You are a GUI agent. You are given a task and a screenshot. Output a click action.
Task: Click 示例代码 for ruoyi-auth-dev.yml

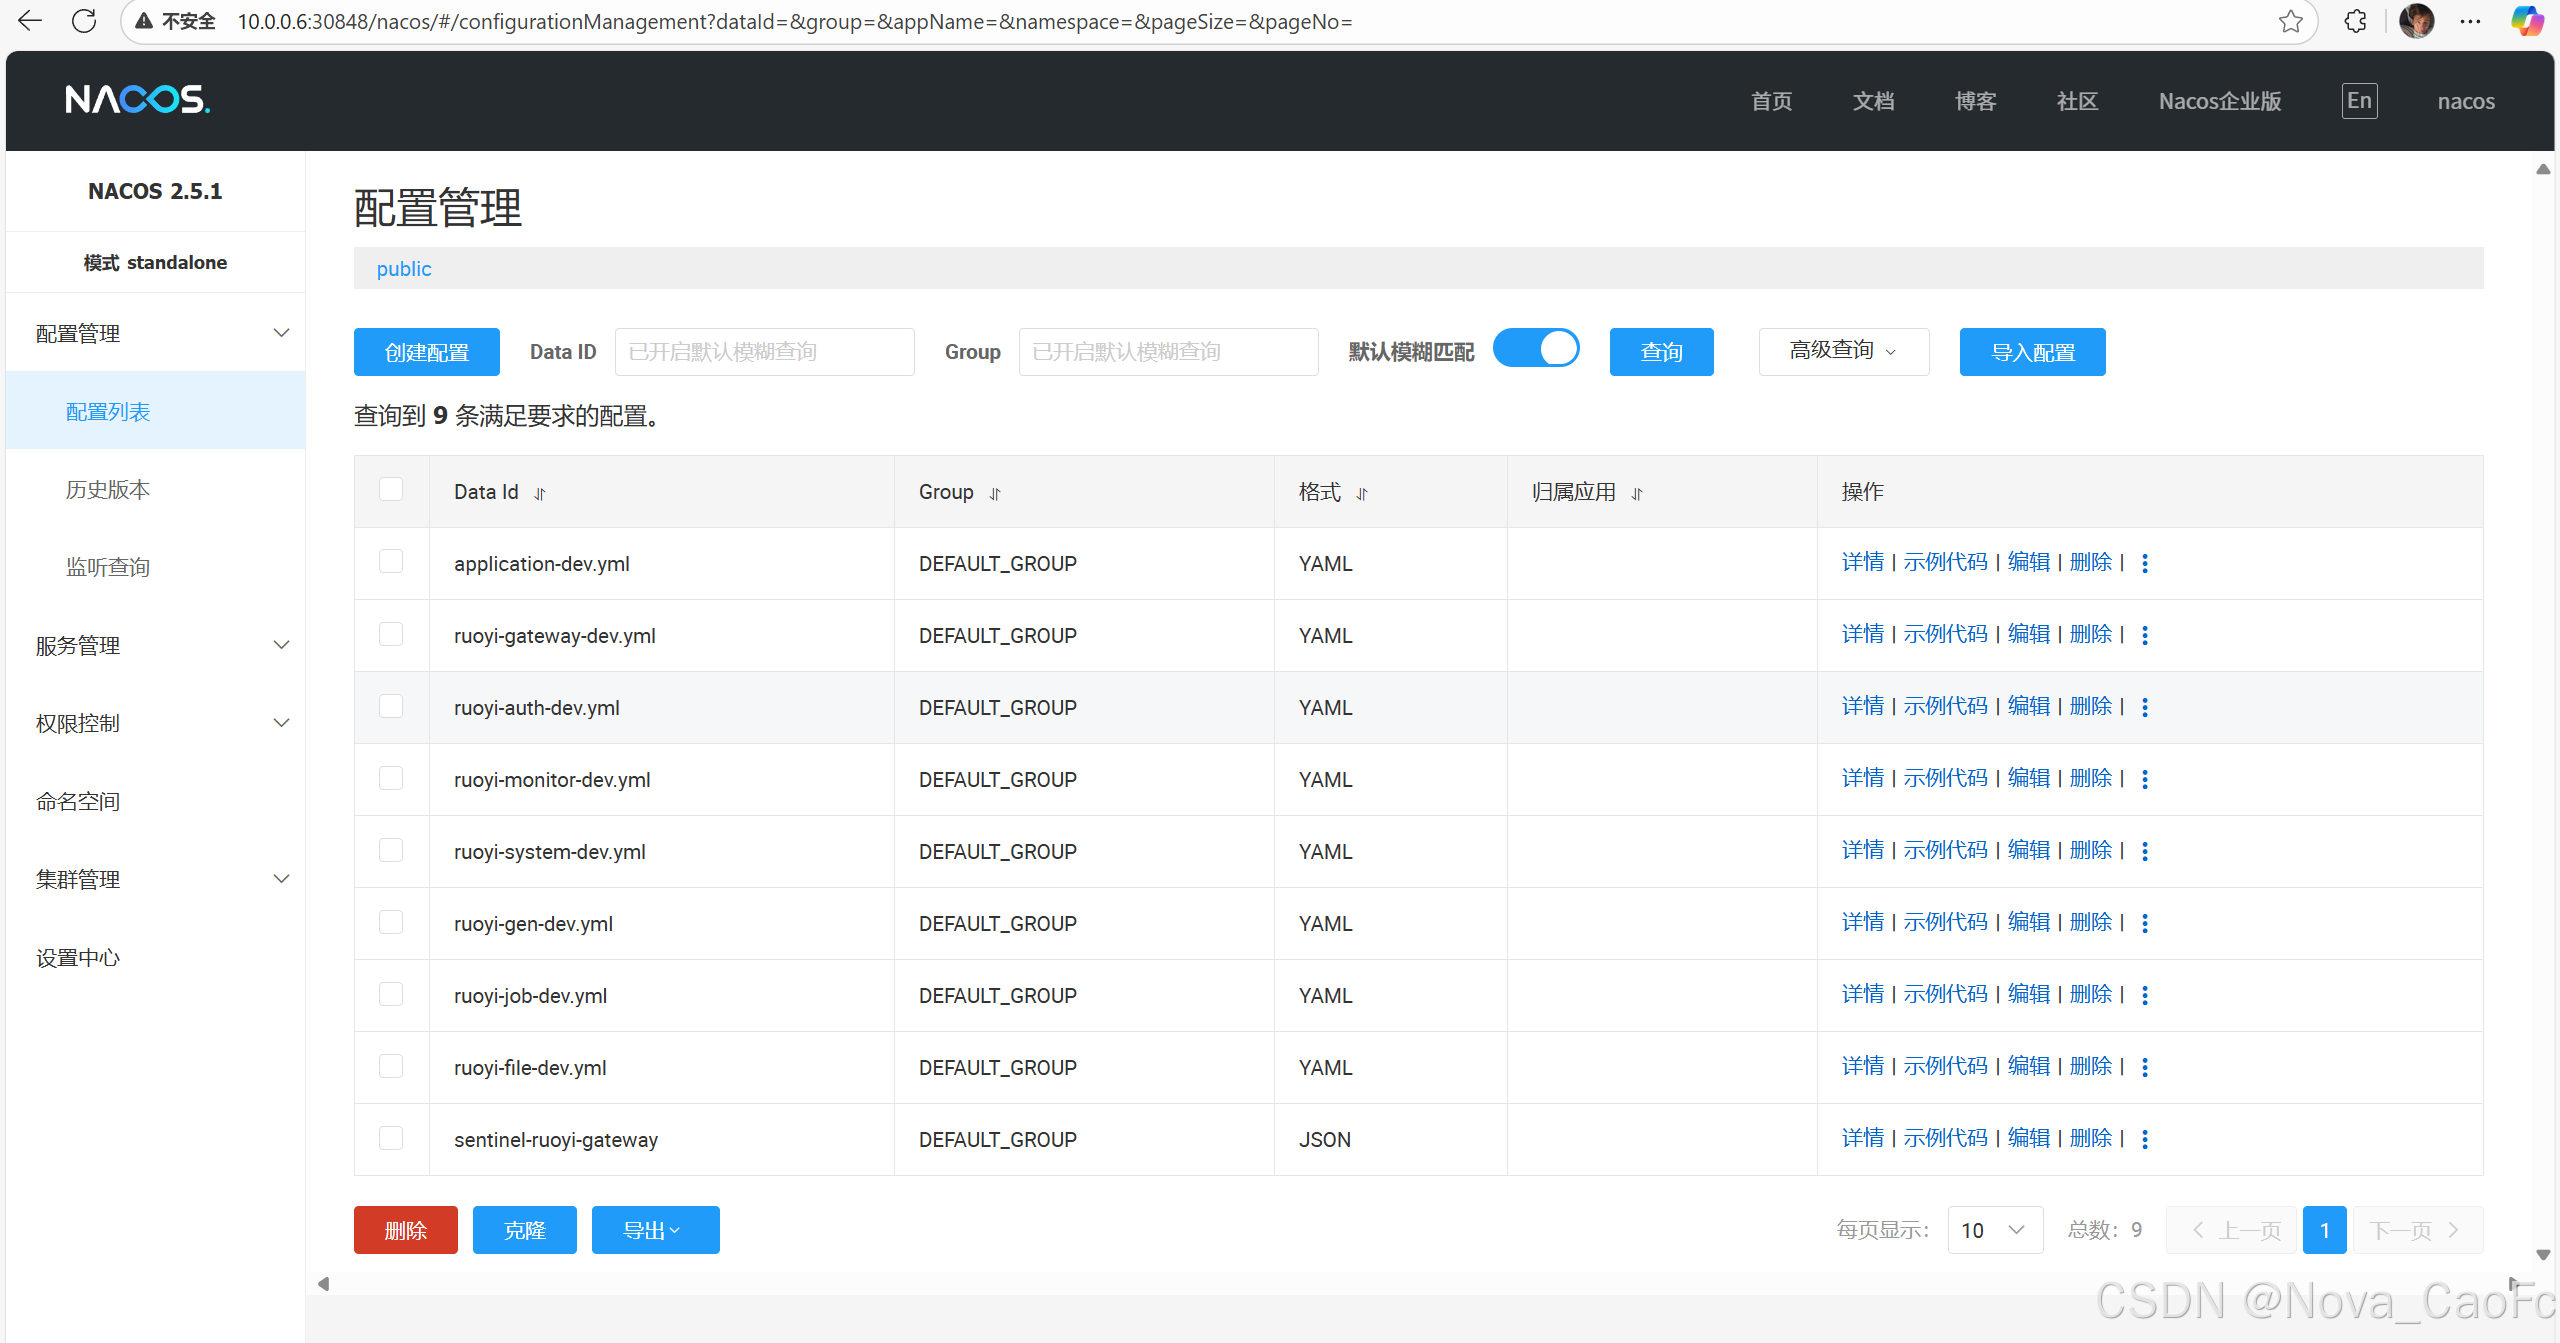1945,706
